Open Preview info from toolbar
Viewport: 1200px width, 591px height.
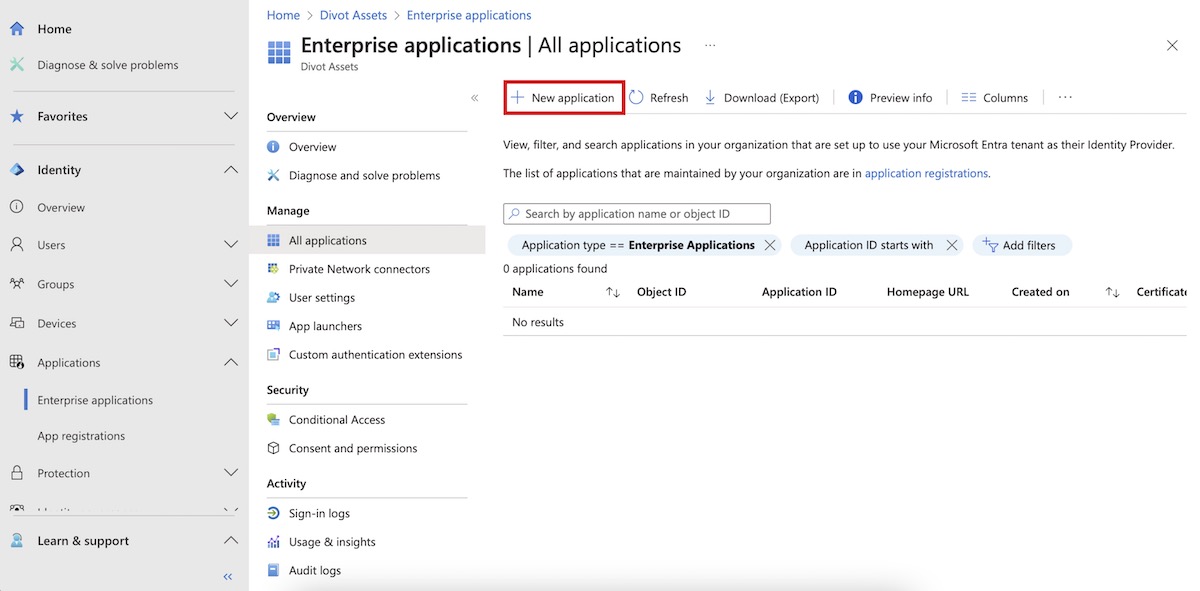coord(890,98)
